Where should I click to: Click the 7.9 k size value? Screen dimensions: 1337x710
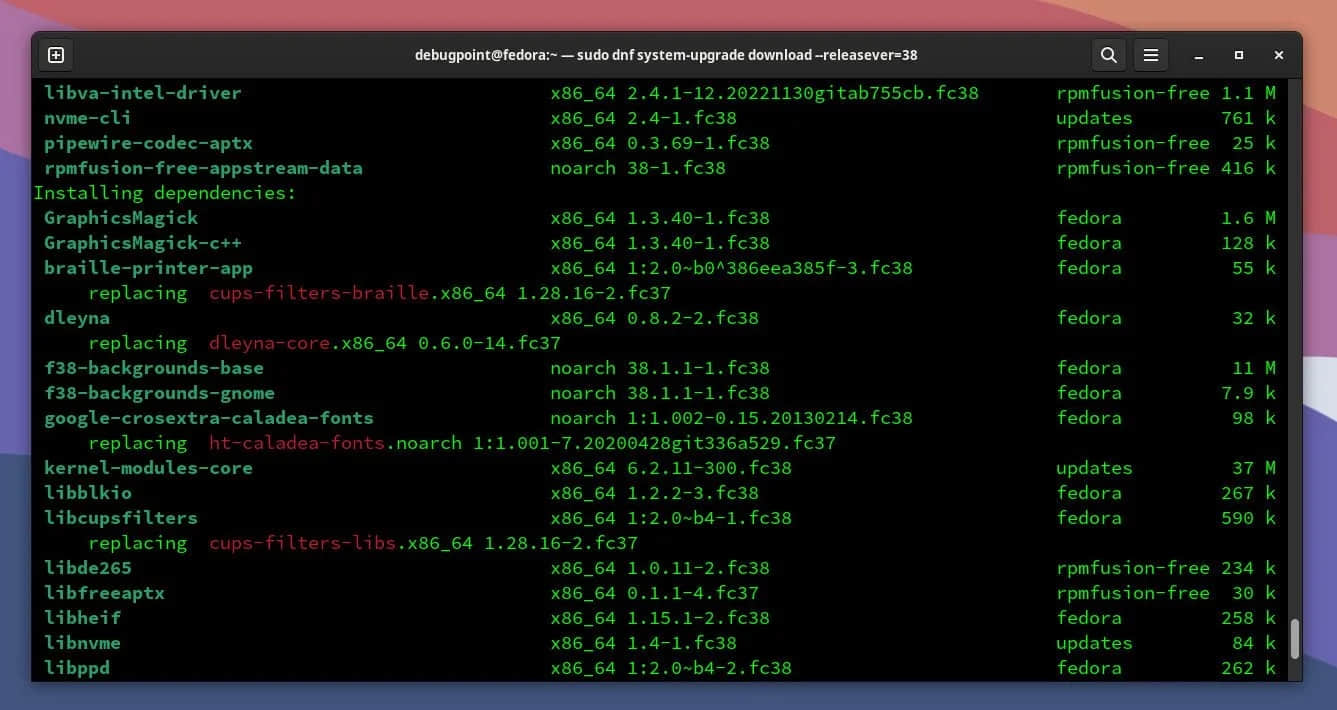(x=1248, y=393)
